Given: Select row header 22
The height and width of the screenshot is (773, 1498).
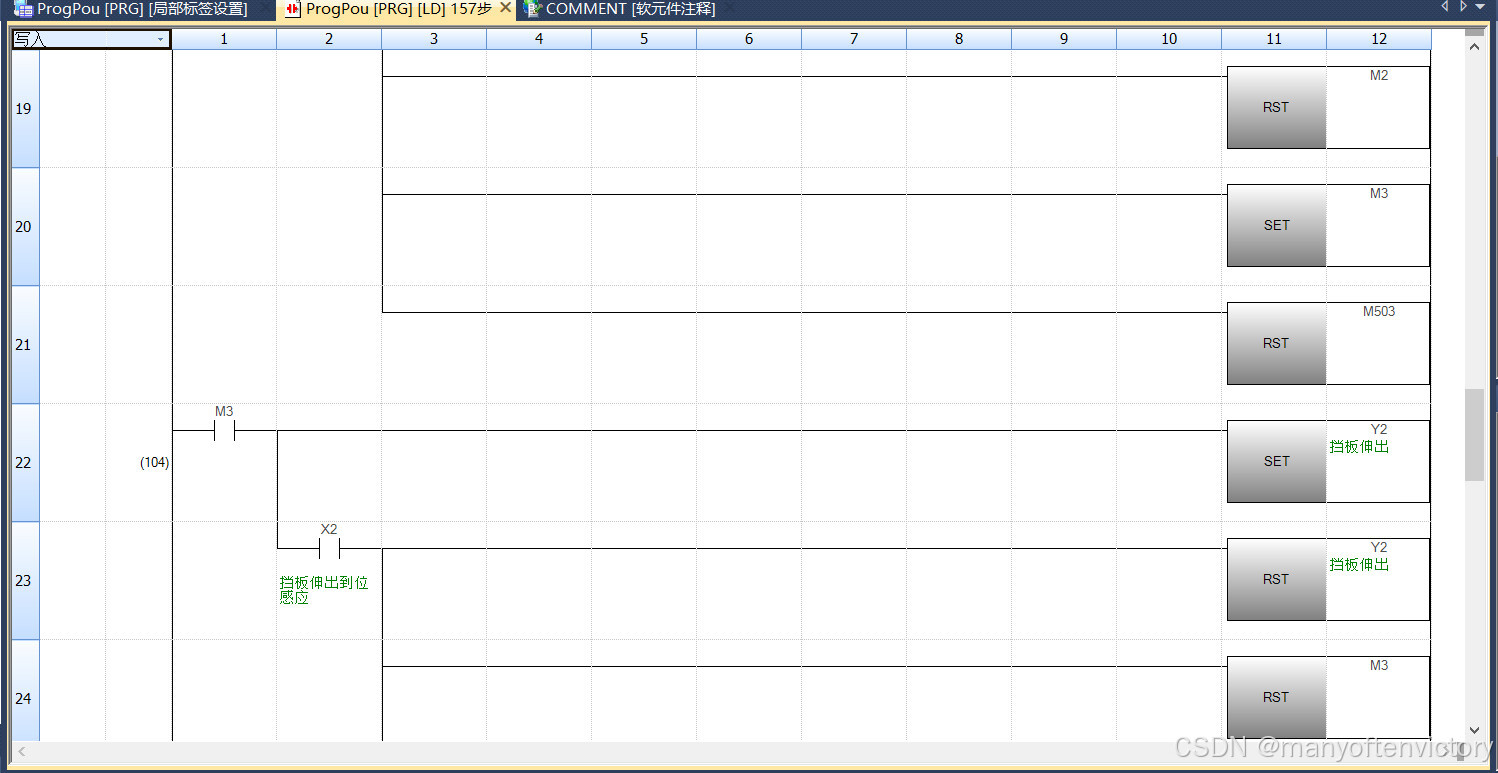Looking at the screenshot, I should [x=24, y=463].
